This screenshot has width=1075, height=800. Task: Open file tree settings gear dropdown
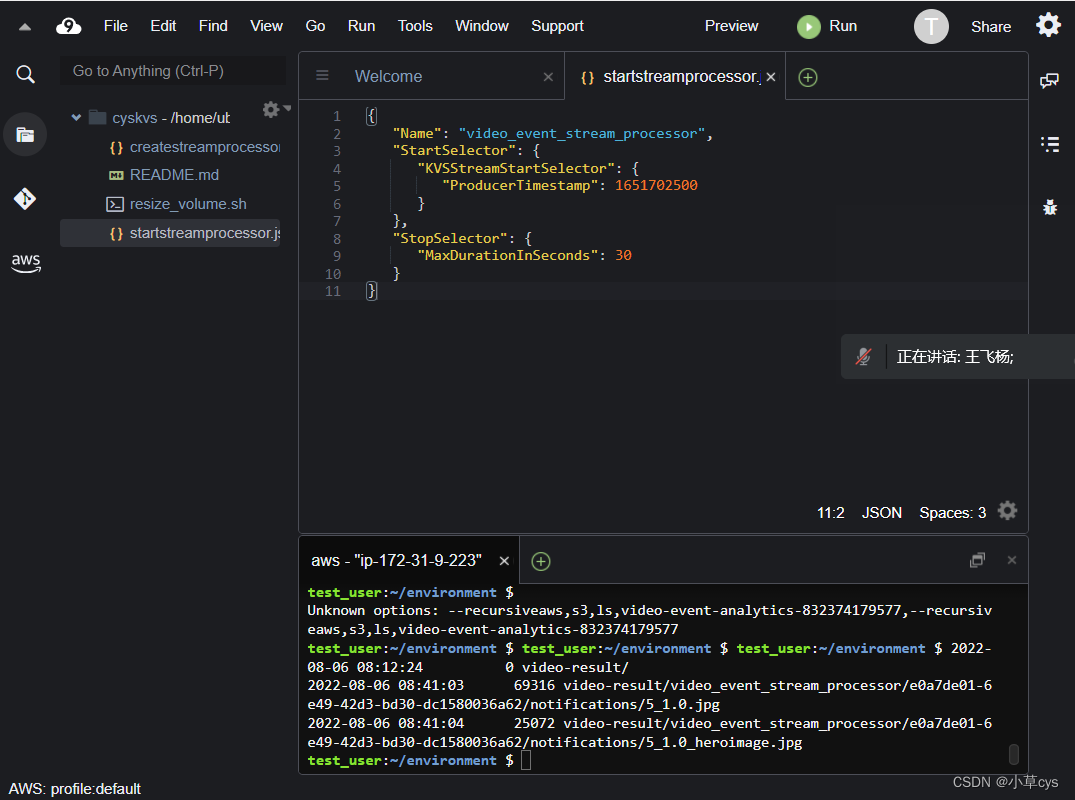pos(276,110)
